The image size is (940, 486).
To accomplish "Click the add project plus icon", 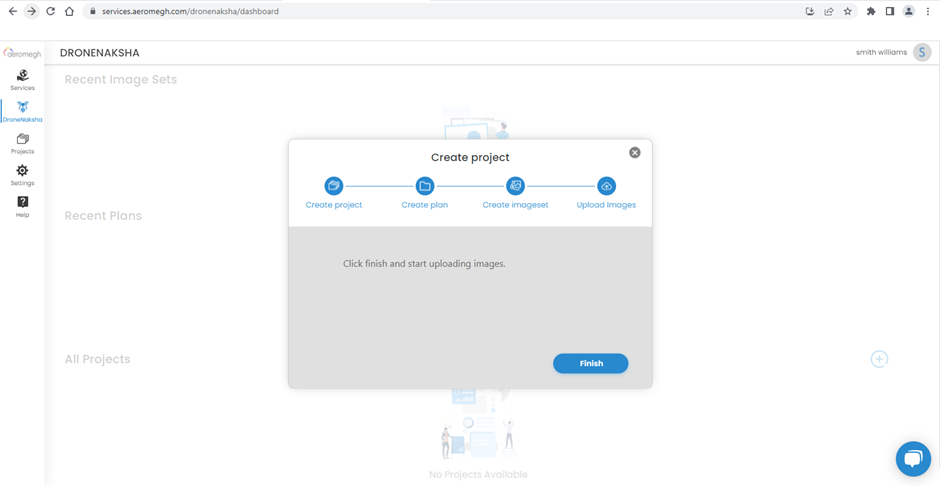I will (x=879, y=359).
